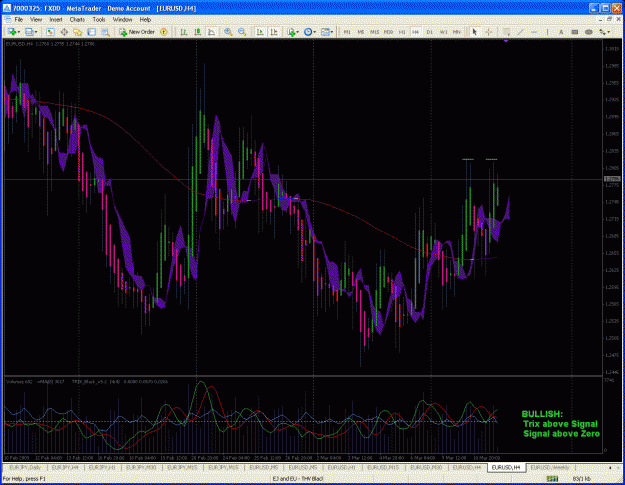The height and width of the screenshot is (485, 625).
Task: Switch timeframe to W1
Action: (x=443, y=32)
